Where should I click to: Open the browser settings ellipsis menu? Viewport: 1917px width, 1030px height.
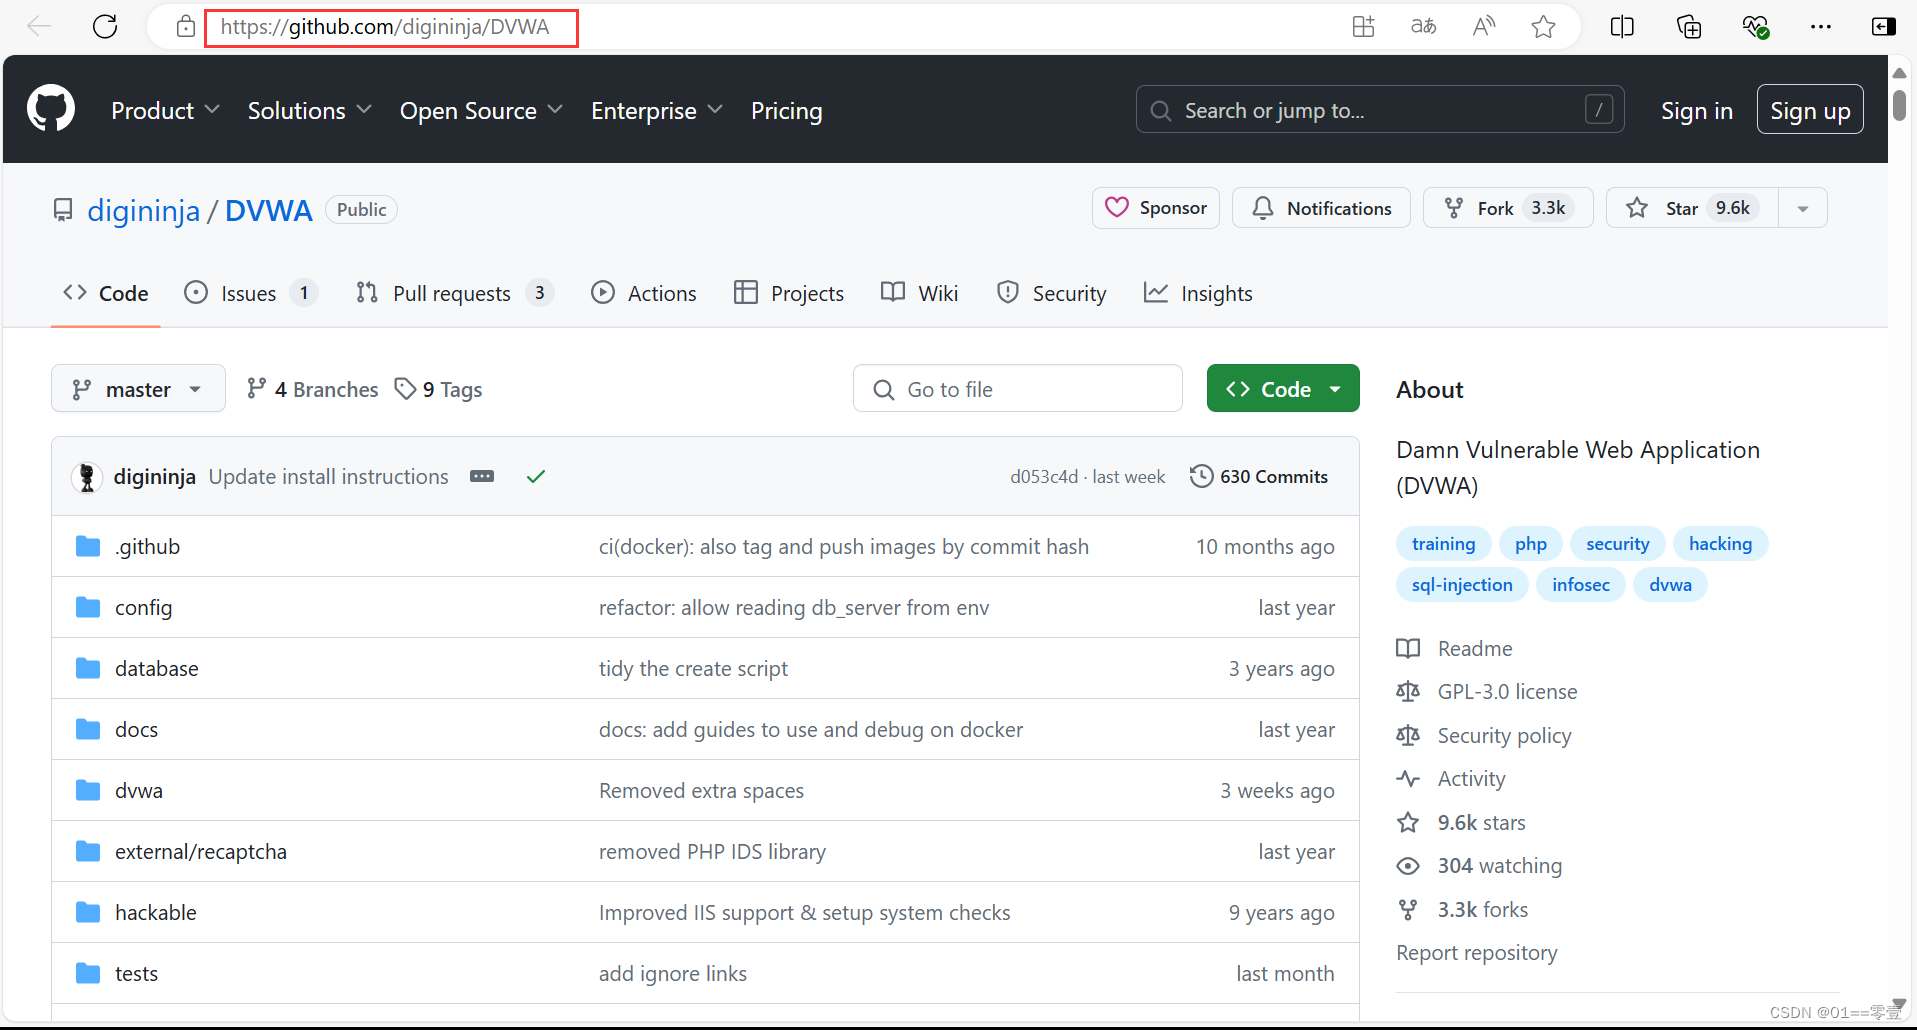[x=1821, y=27]
